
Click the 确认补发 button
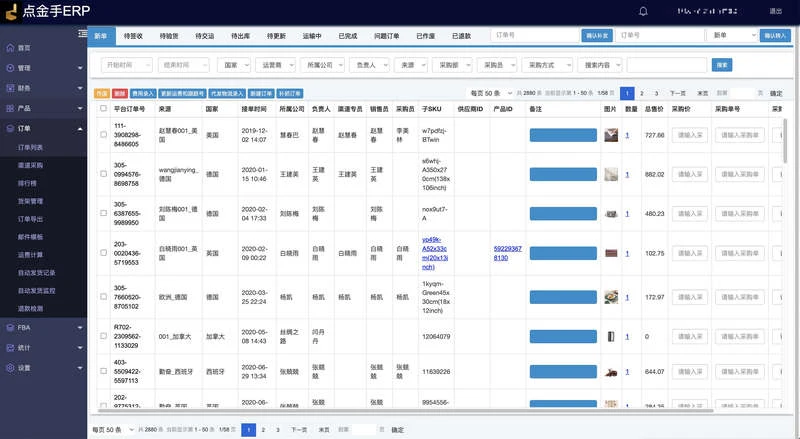(x=597, y=36)
